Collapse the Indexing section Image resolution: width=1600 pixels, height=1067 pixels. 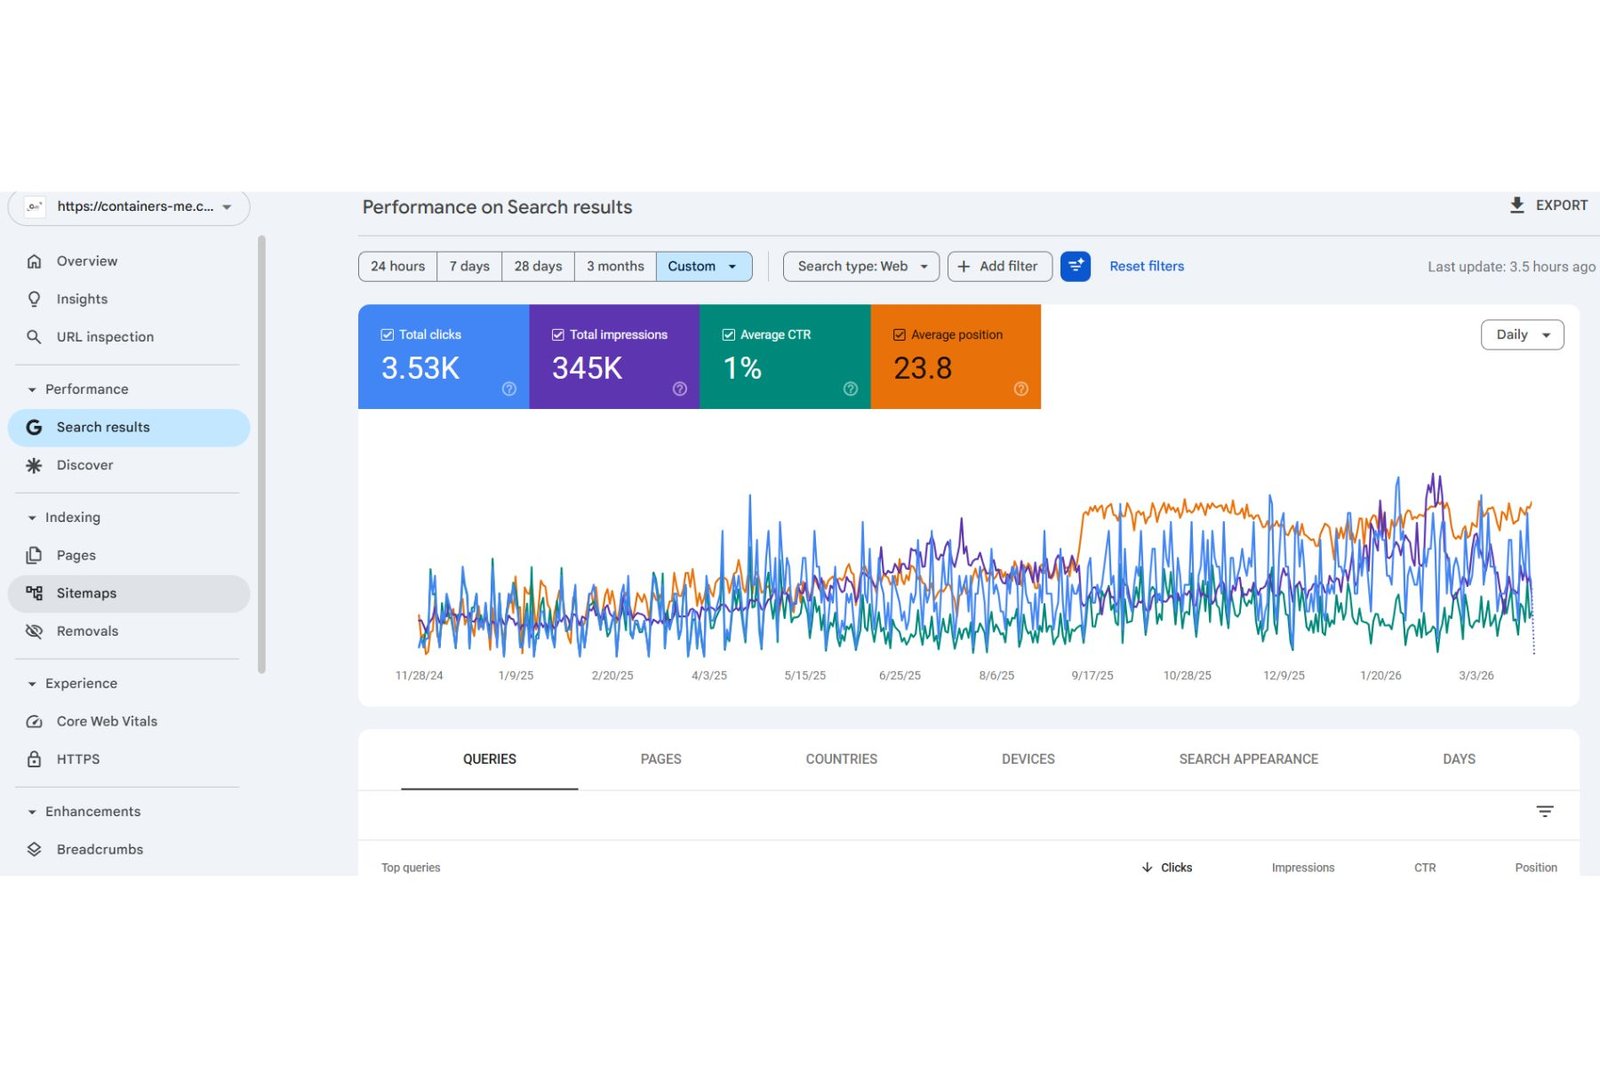point(32,518)
